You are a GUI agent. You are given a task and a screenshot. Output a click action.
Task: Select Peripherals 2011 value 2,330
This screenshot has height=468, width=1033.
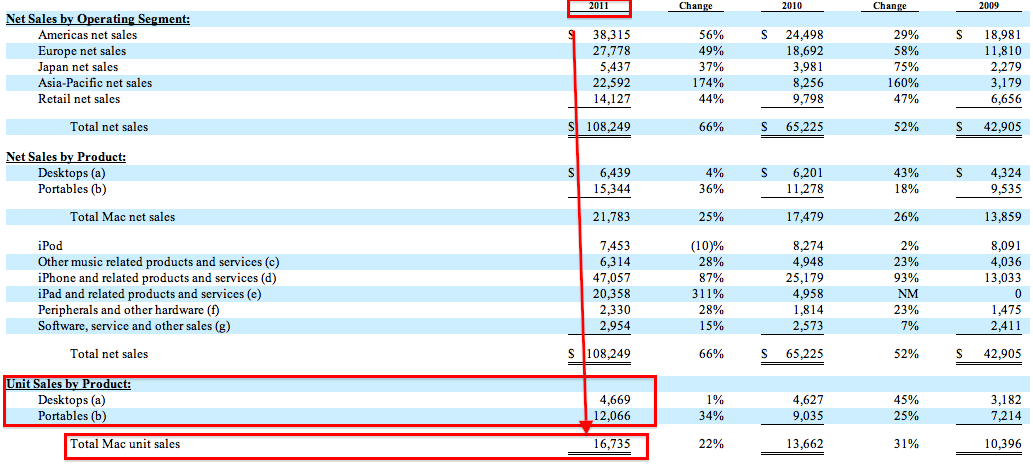pyautogui.click(x=615, y=310)
